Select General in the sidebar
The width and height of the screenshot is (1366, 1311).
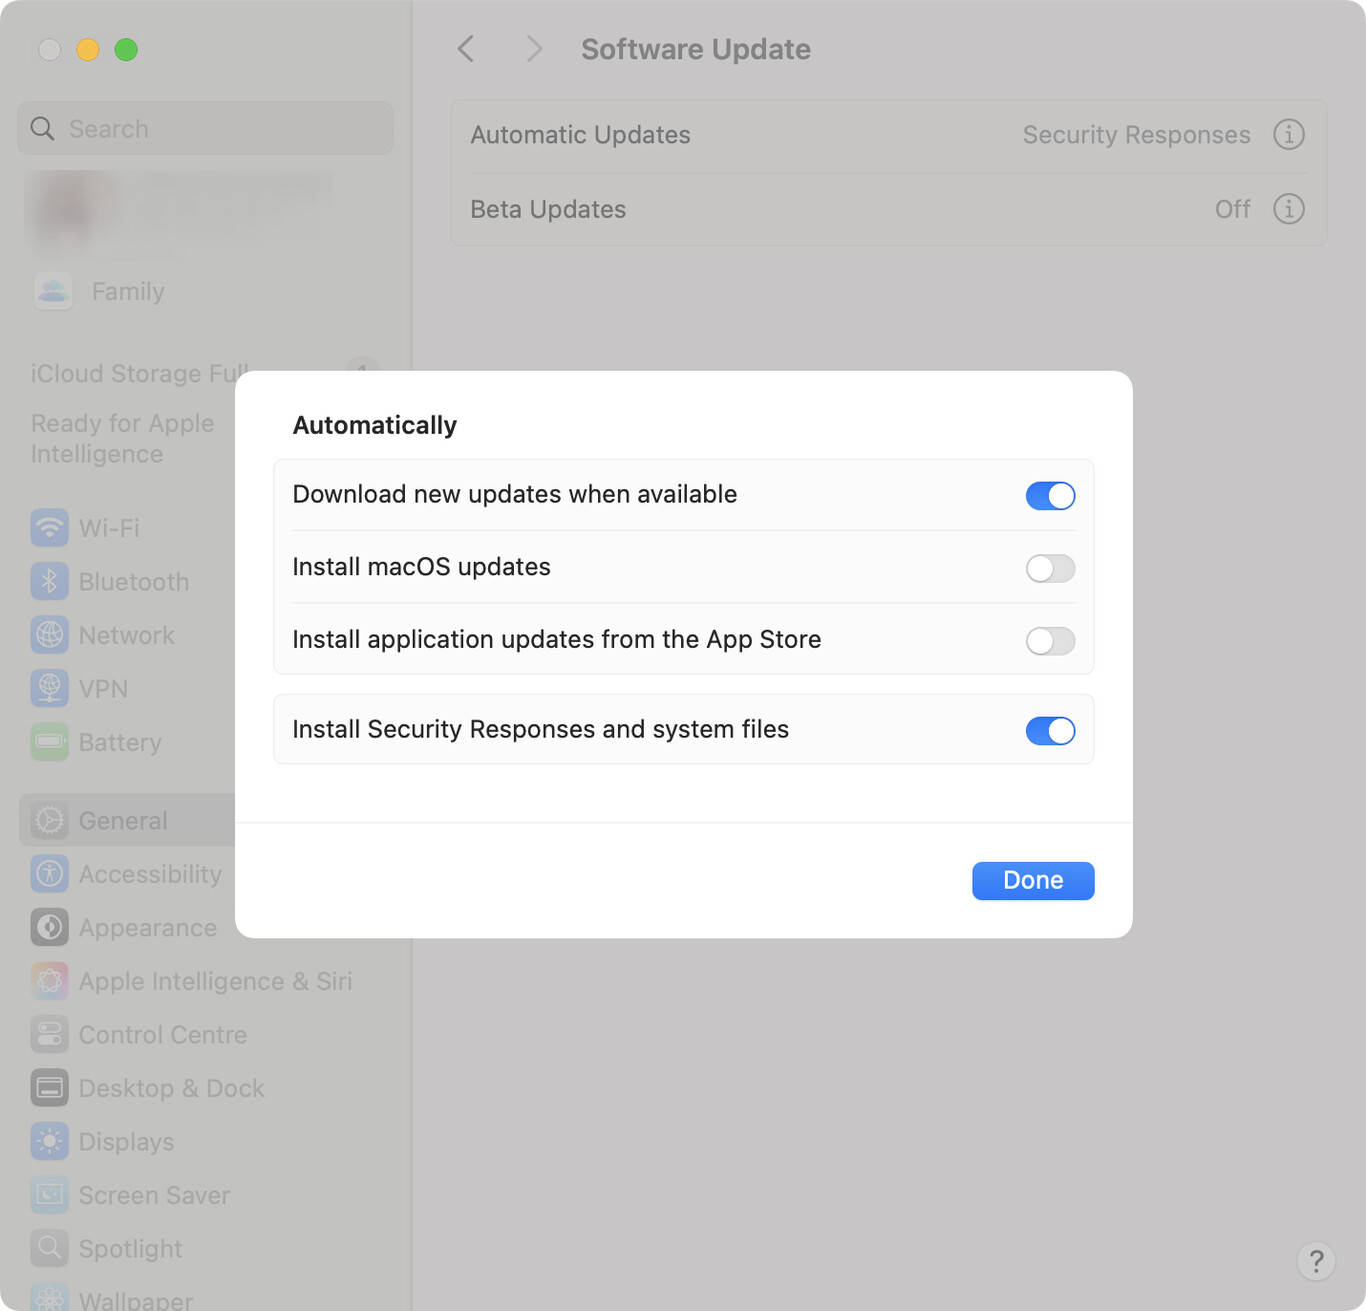123,820
